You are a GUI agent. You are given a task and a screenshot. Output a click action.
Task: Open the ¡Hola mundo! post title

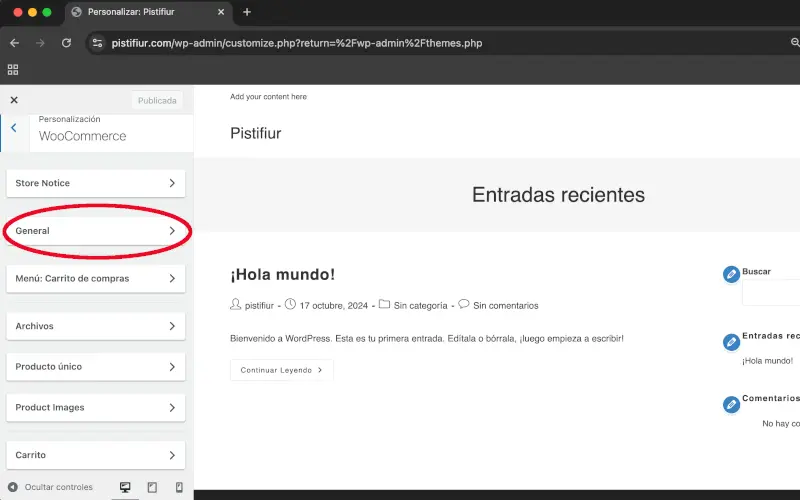[x=283, y=274]
